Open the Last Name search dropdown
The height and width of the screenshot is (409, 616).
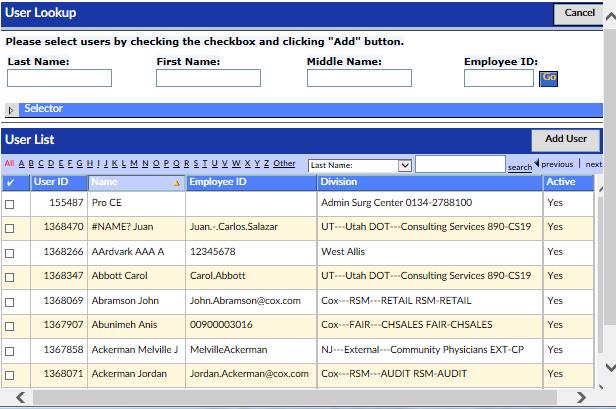click(405, 165)
